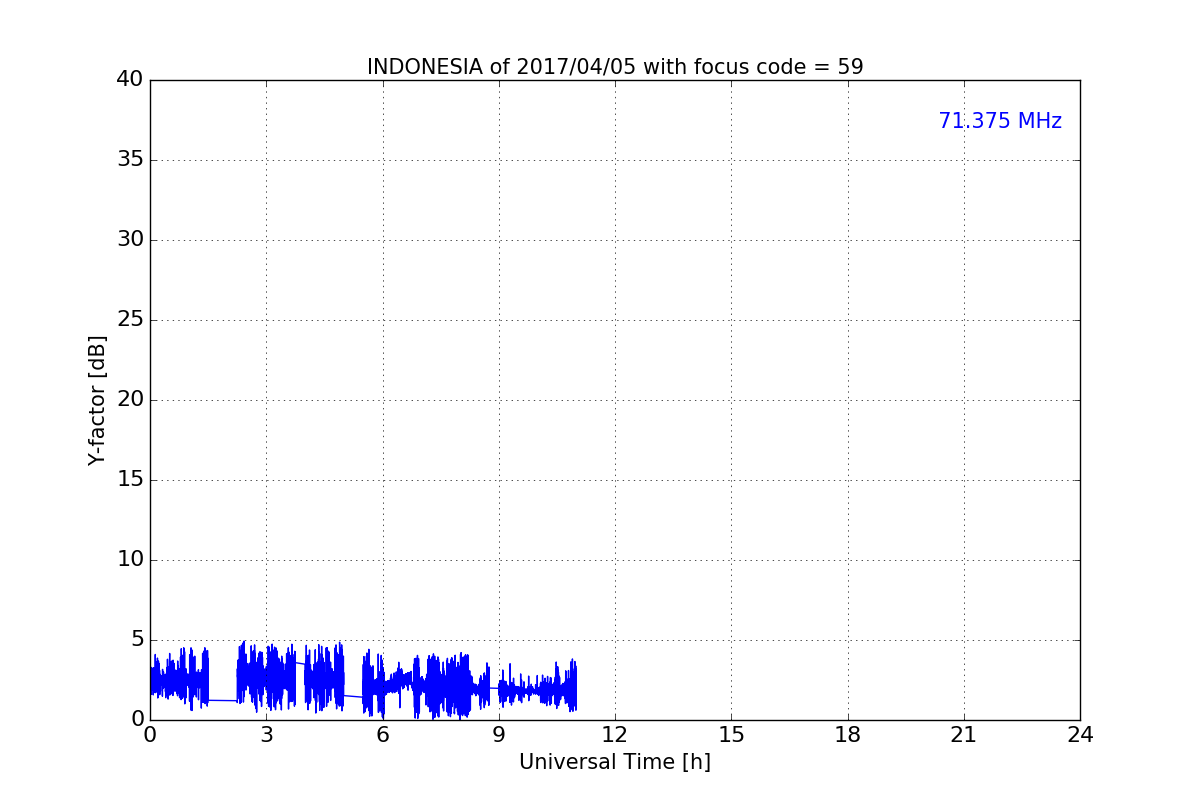Click y-axis tick label 25
The image size is (1200, 800).
click(130, 320)
